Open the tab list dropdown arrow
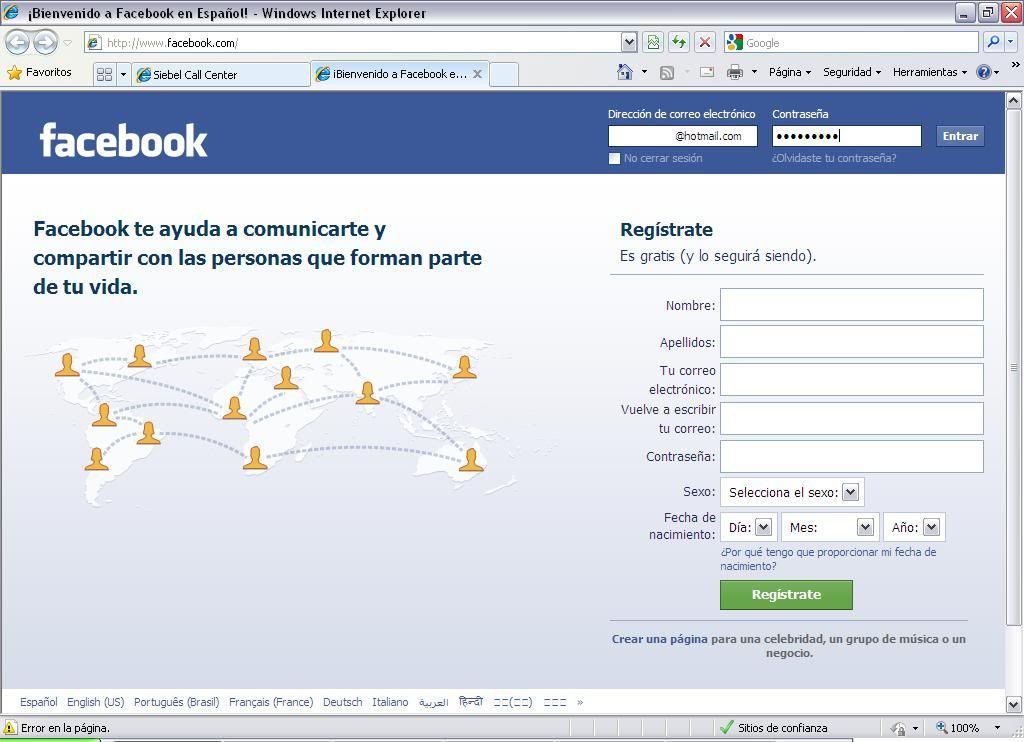 coord(123,74)
